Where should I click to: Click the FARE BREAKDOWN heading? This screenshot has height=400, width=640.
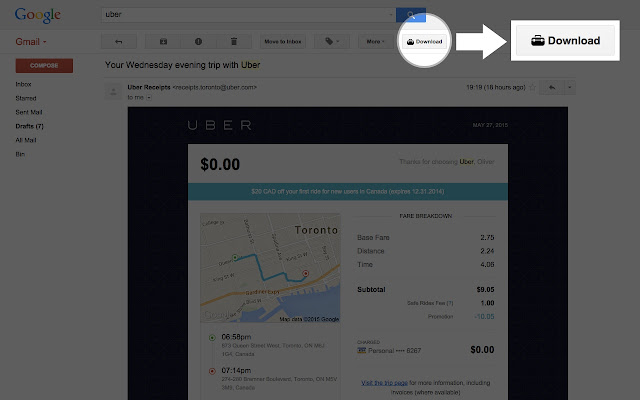point(426,216)
